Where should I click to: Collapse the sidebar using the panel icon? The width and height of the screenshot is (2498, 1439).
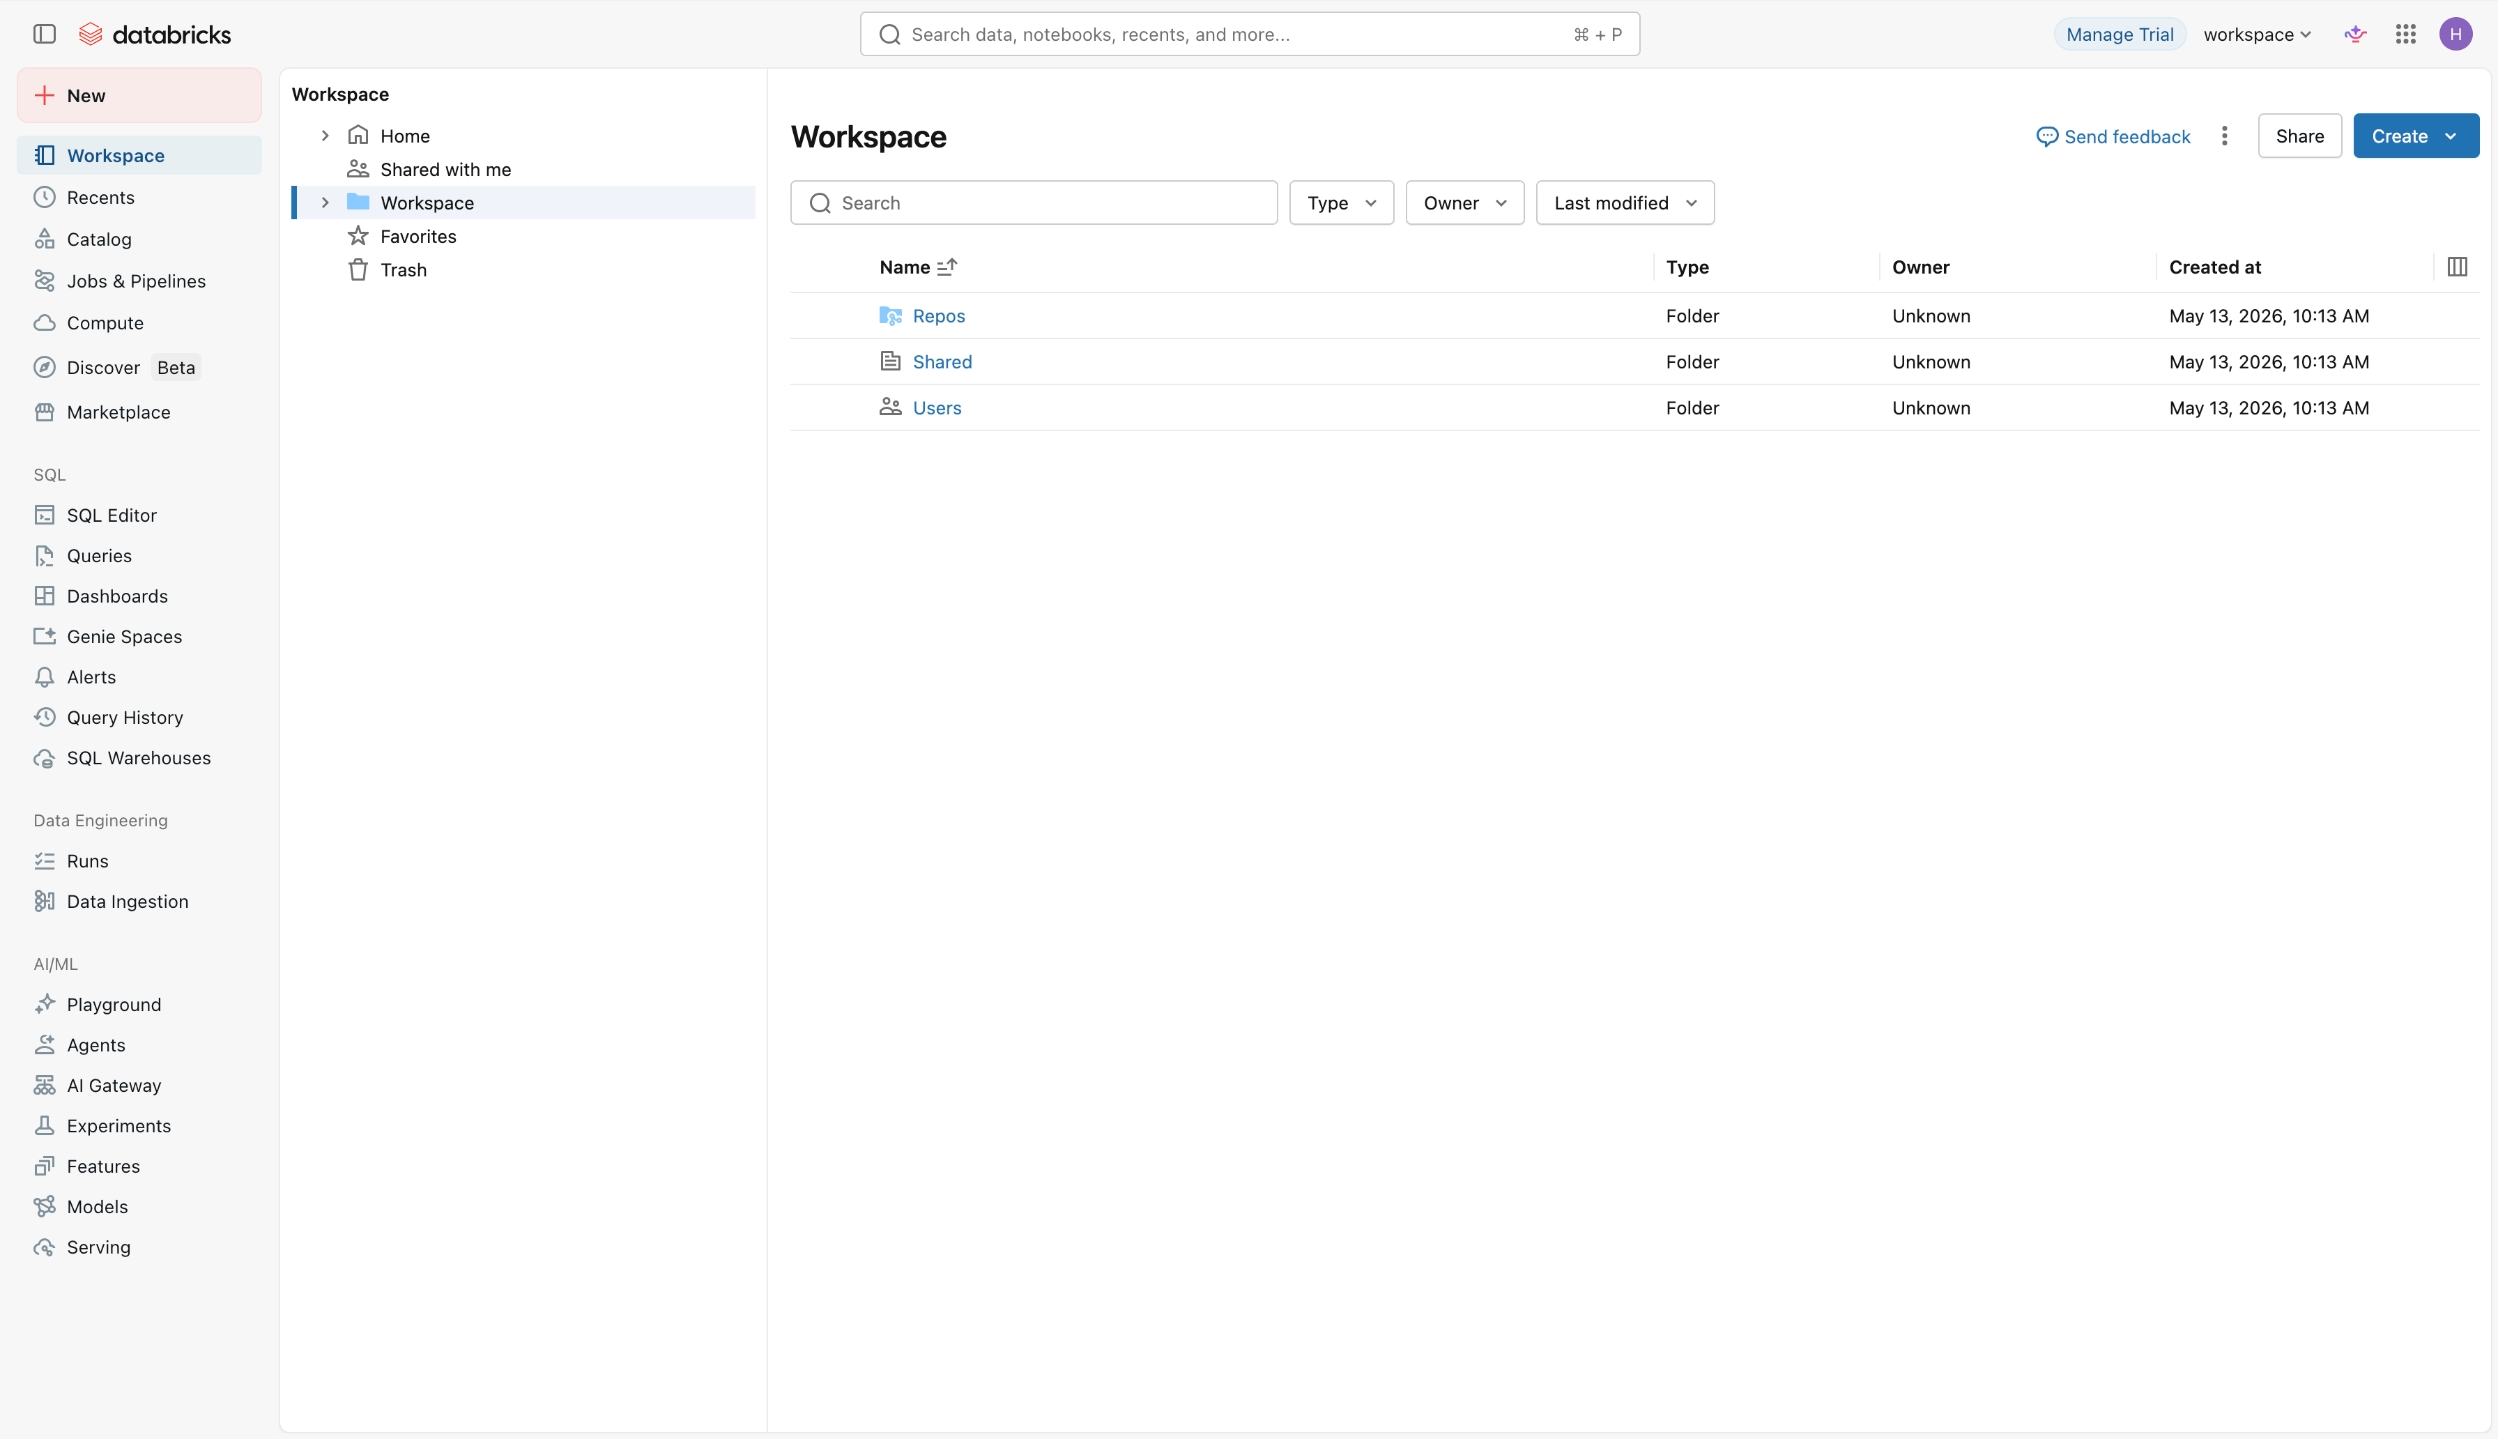44,34
